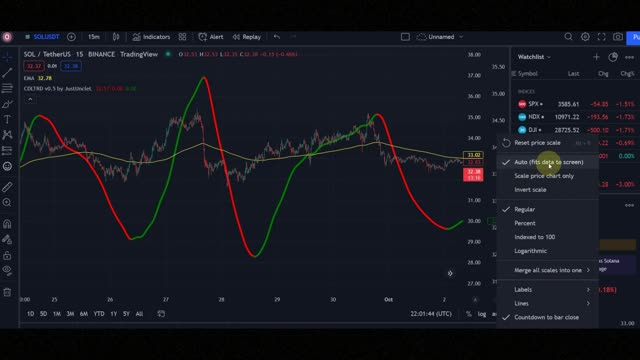Image resolution: width=640 pixels, height=360 pixels.
Task: Set chart range to YTD
Action: tap(99, 314)
